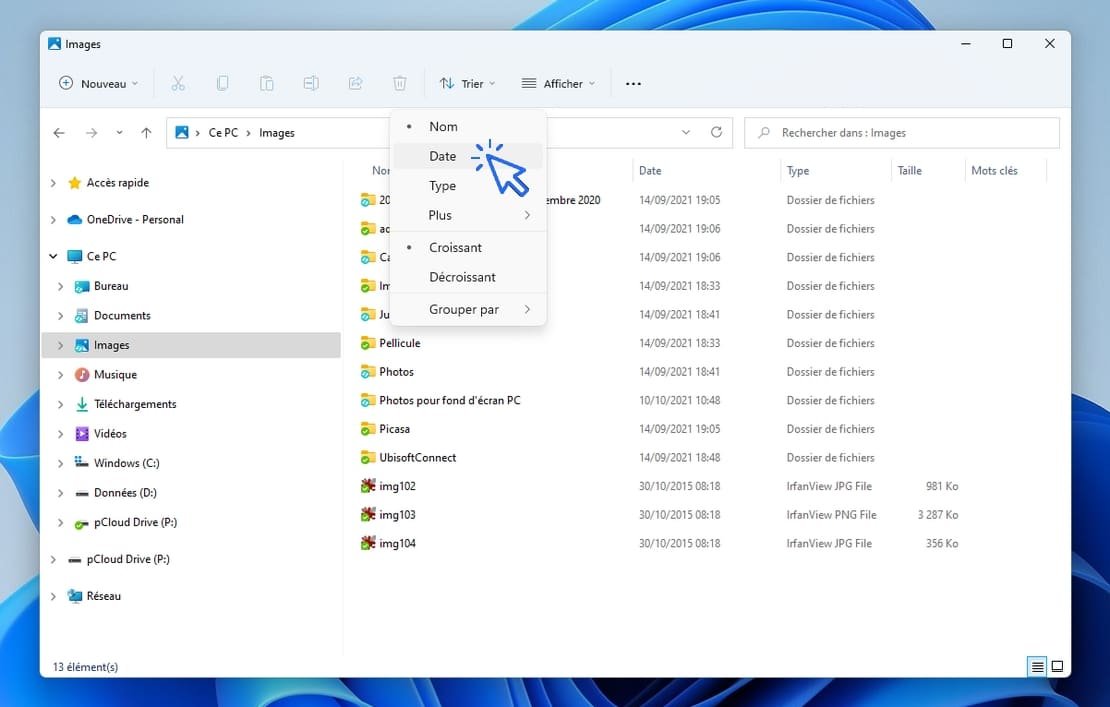Select the Bureau desktop icon in sidebar
1110x707 pixels.
(x=82, y=286)
